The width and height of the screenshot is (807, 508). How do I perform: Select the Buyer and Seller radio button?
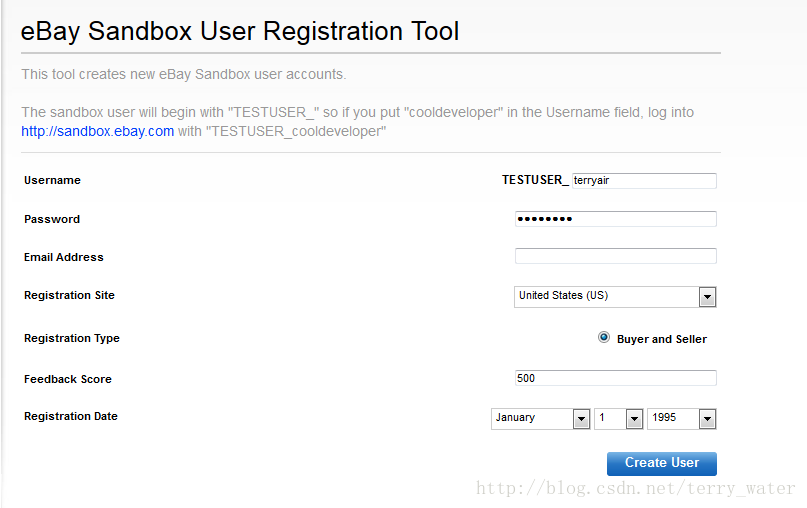coord(604,338)
